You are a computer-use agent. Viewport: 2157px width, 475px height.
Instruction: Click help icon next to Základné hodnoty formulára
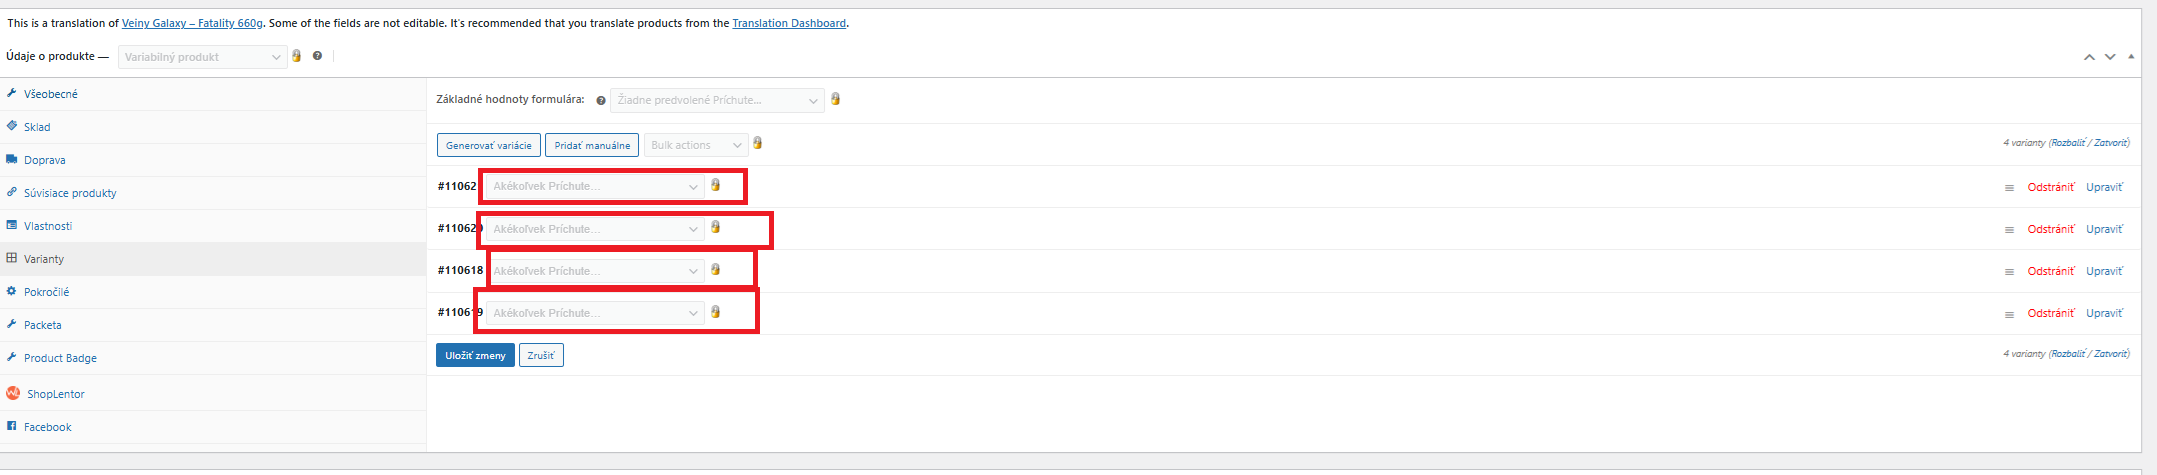pos(601,100)
